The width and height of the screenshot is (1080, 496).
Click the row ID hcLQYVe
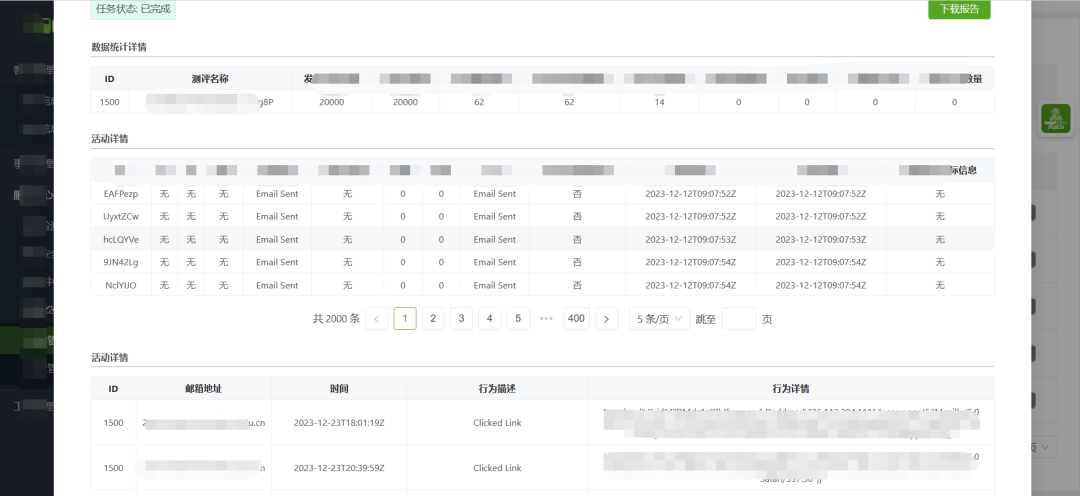click(x=121, y=240)
